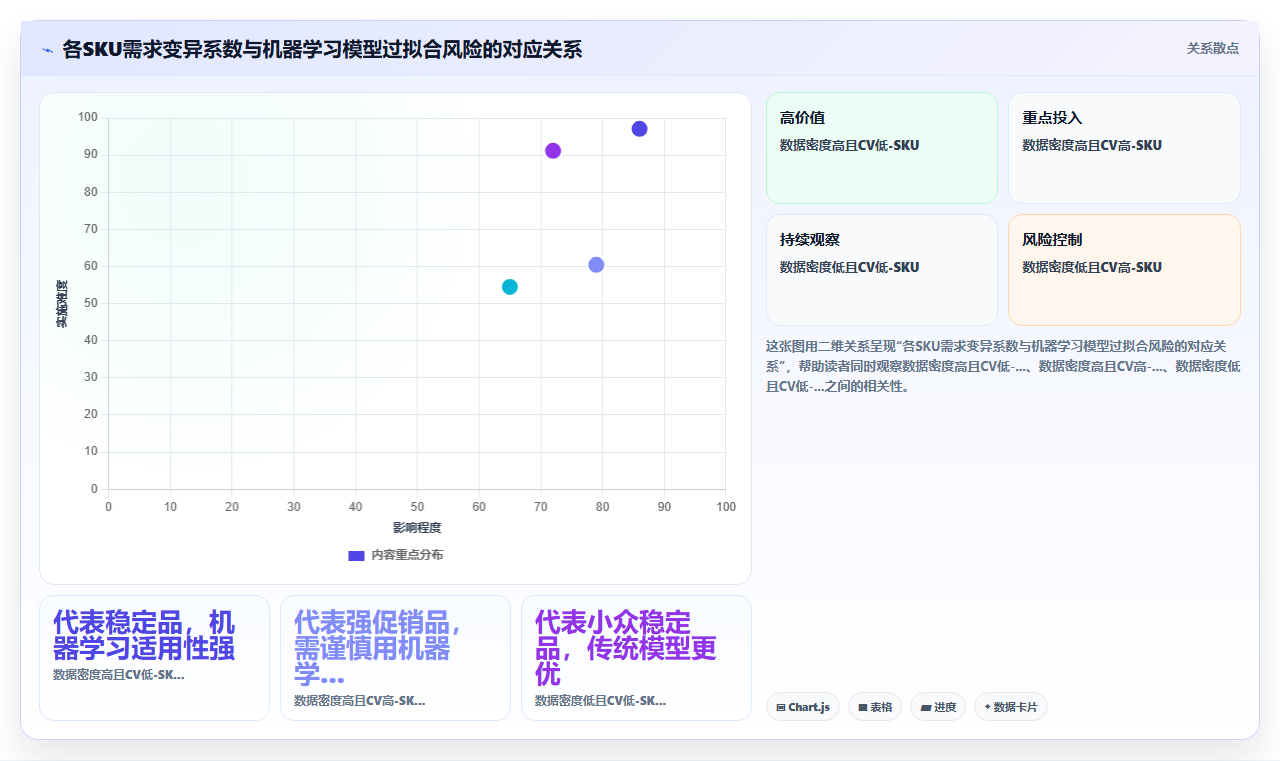
Task: Click the 进度 tag icon
Action: [x=926, y=707]
